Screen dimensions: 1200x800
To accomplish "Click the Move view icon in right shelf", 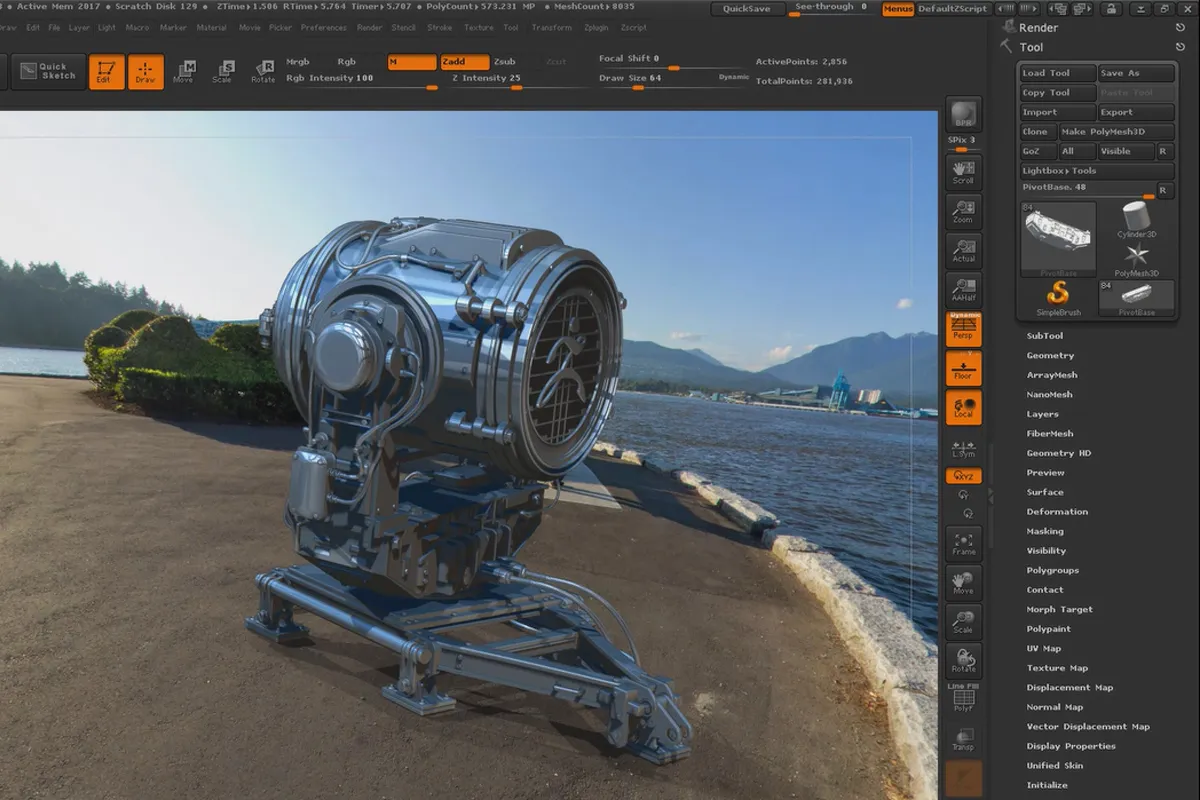I will coord(964,582).
